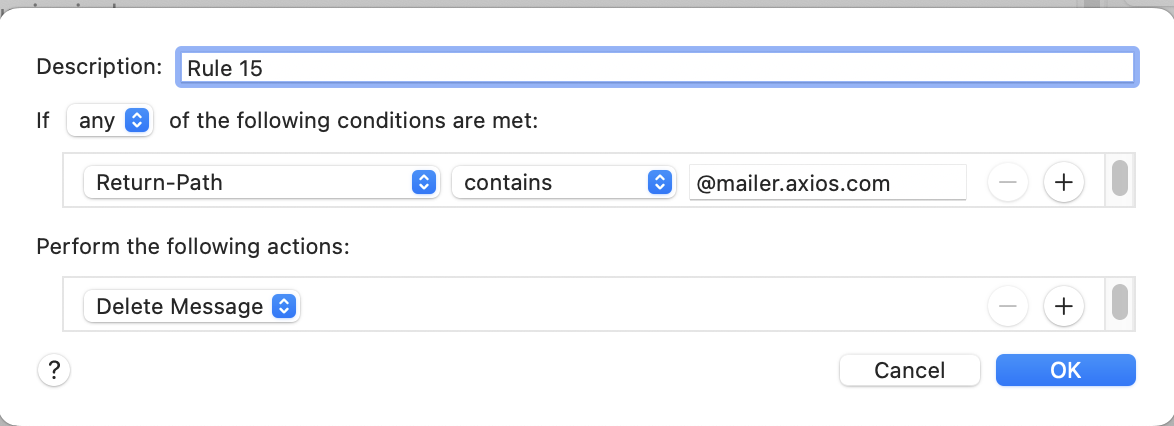Click the blue chevrons on the contains popup

click(657, 183)
